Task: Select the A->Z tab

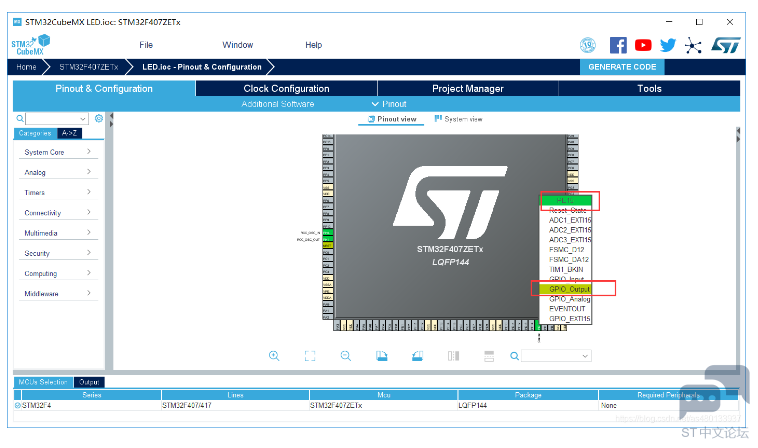Action: point(69,133)
